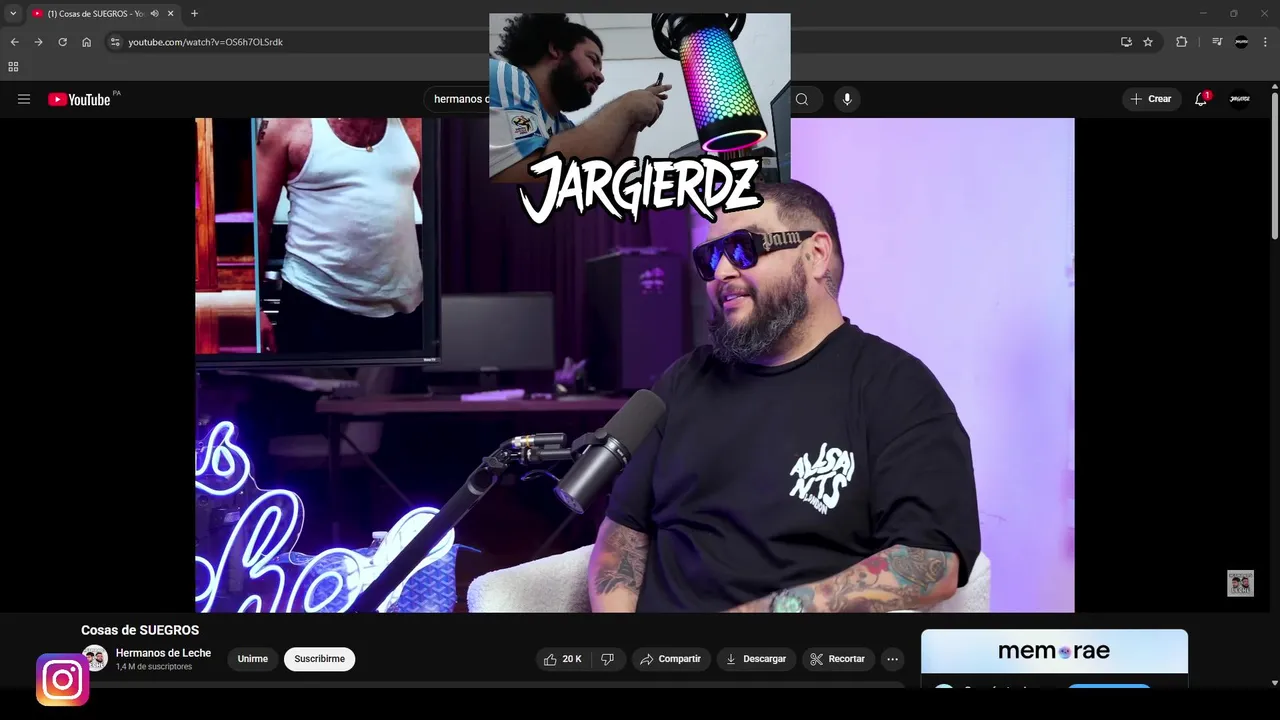1280x720 pixels.
Task: Reload the page
Action: pos(62,42)
